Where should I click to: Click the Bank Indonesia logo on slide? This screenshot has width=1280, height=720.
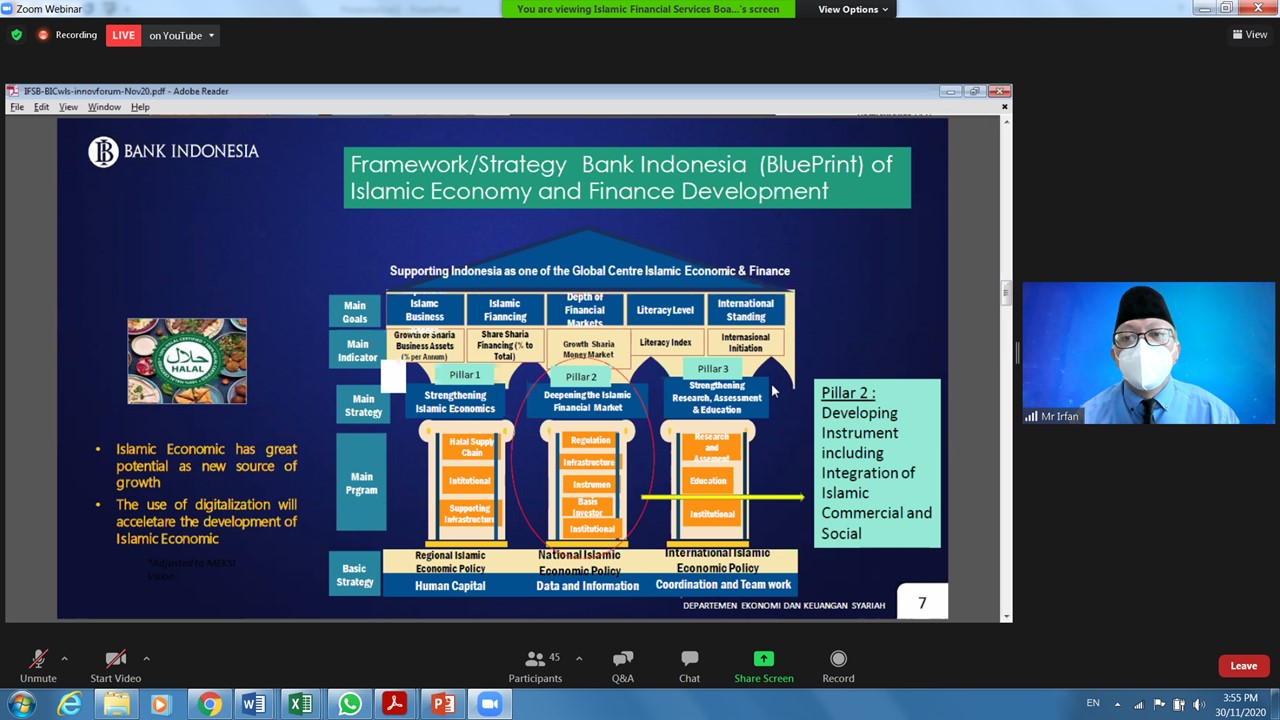click(173, 151)
